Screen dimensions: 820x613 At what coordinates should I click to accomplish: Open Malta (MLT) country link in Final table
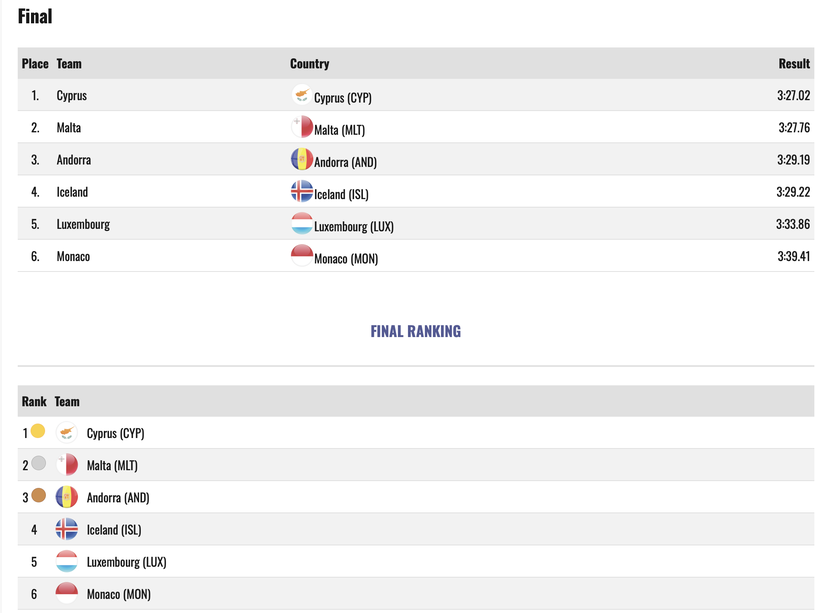(339, 130)
